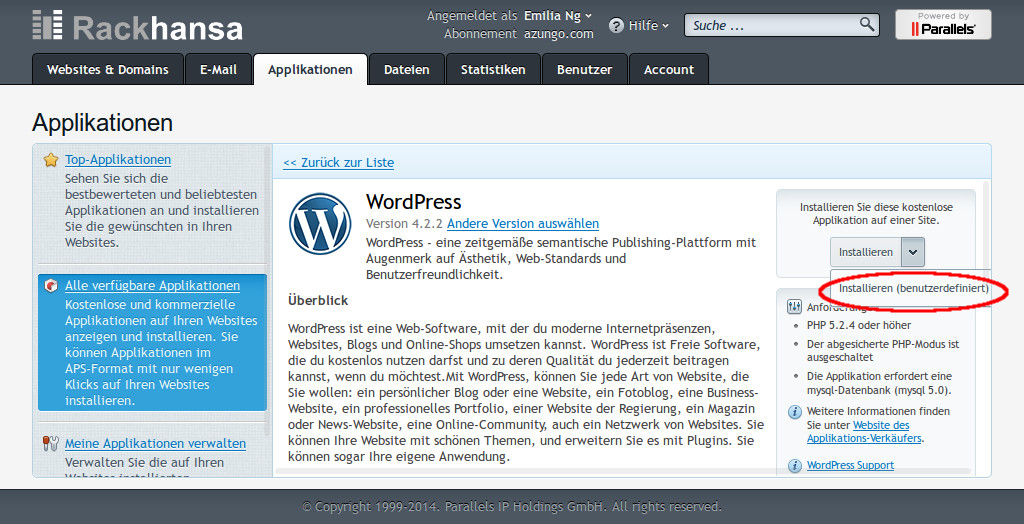Click info icon beside Weitere Informationen

pyautogui.click(x=794, y=412)
